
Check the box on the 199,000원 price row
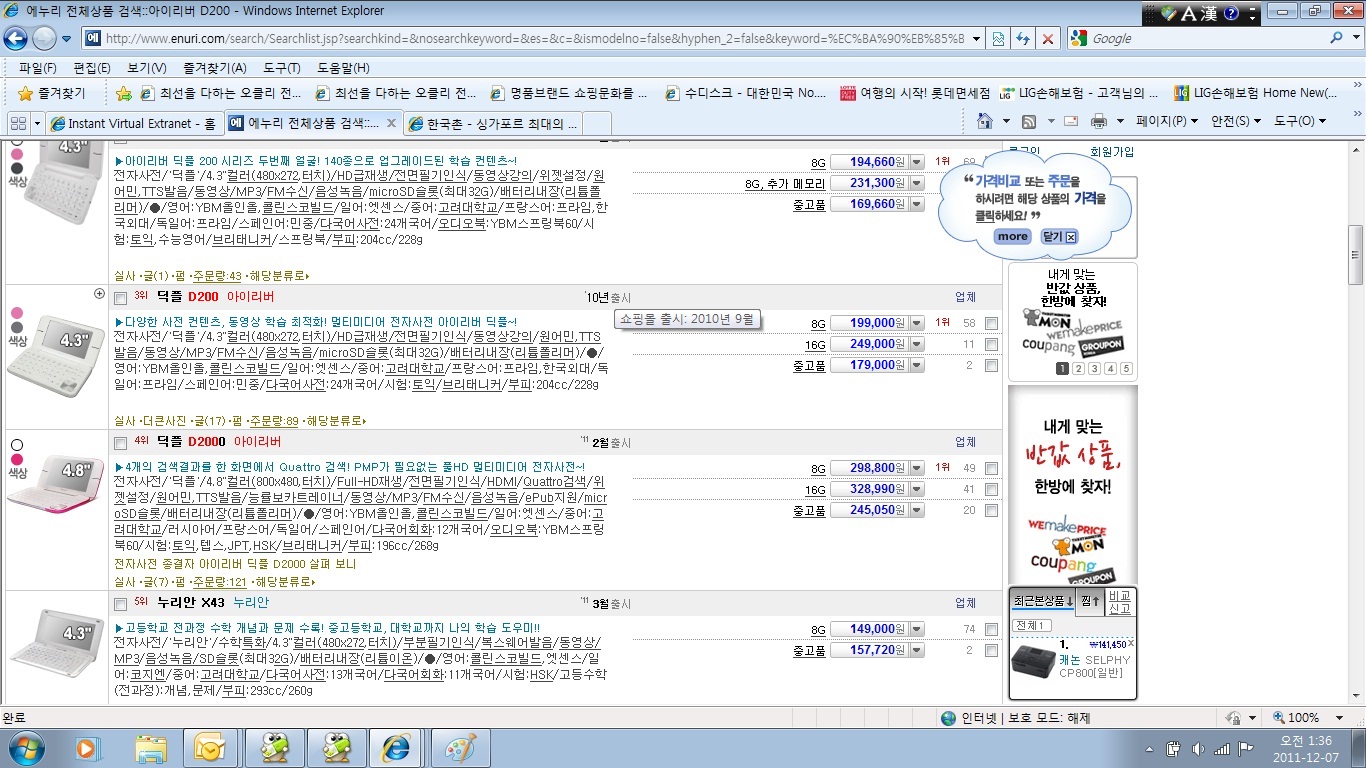(991, 323)
